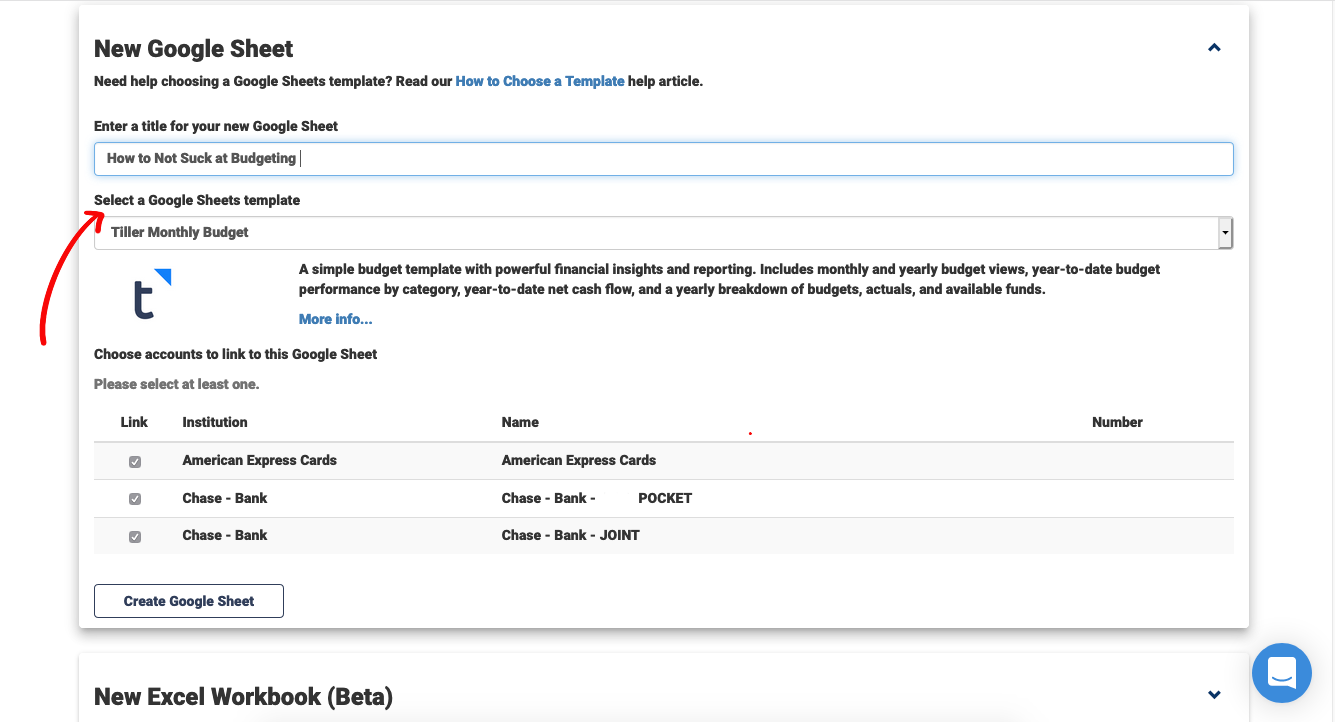This screenshot has width=1335, height=722.
Task: Click the Google Sheet title input field
Action: click(663, 159)
